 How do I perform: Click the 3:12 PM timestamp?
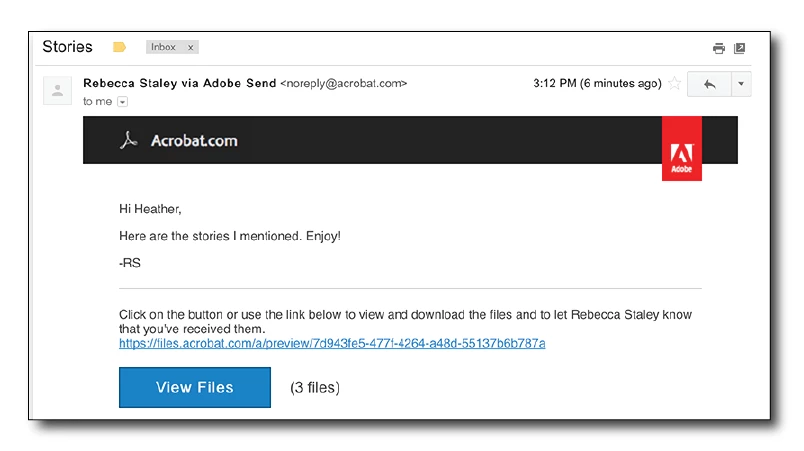click(x=597, y=84)
